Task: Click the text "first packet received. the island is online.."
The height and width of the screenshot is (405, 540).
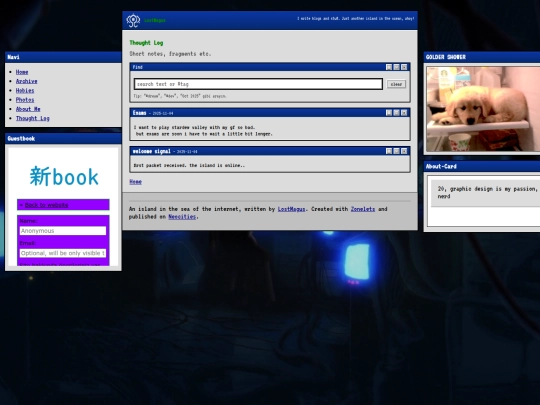Action: coord(189,165)
